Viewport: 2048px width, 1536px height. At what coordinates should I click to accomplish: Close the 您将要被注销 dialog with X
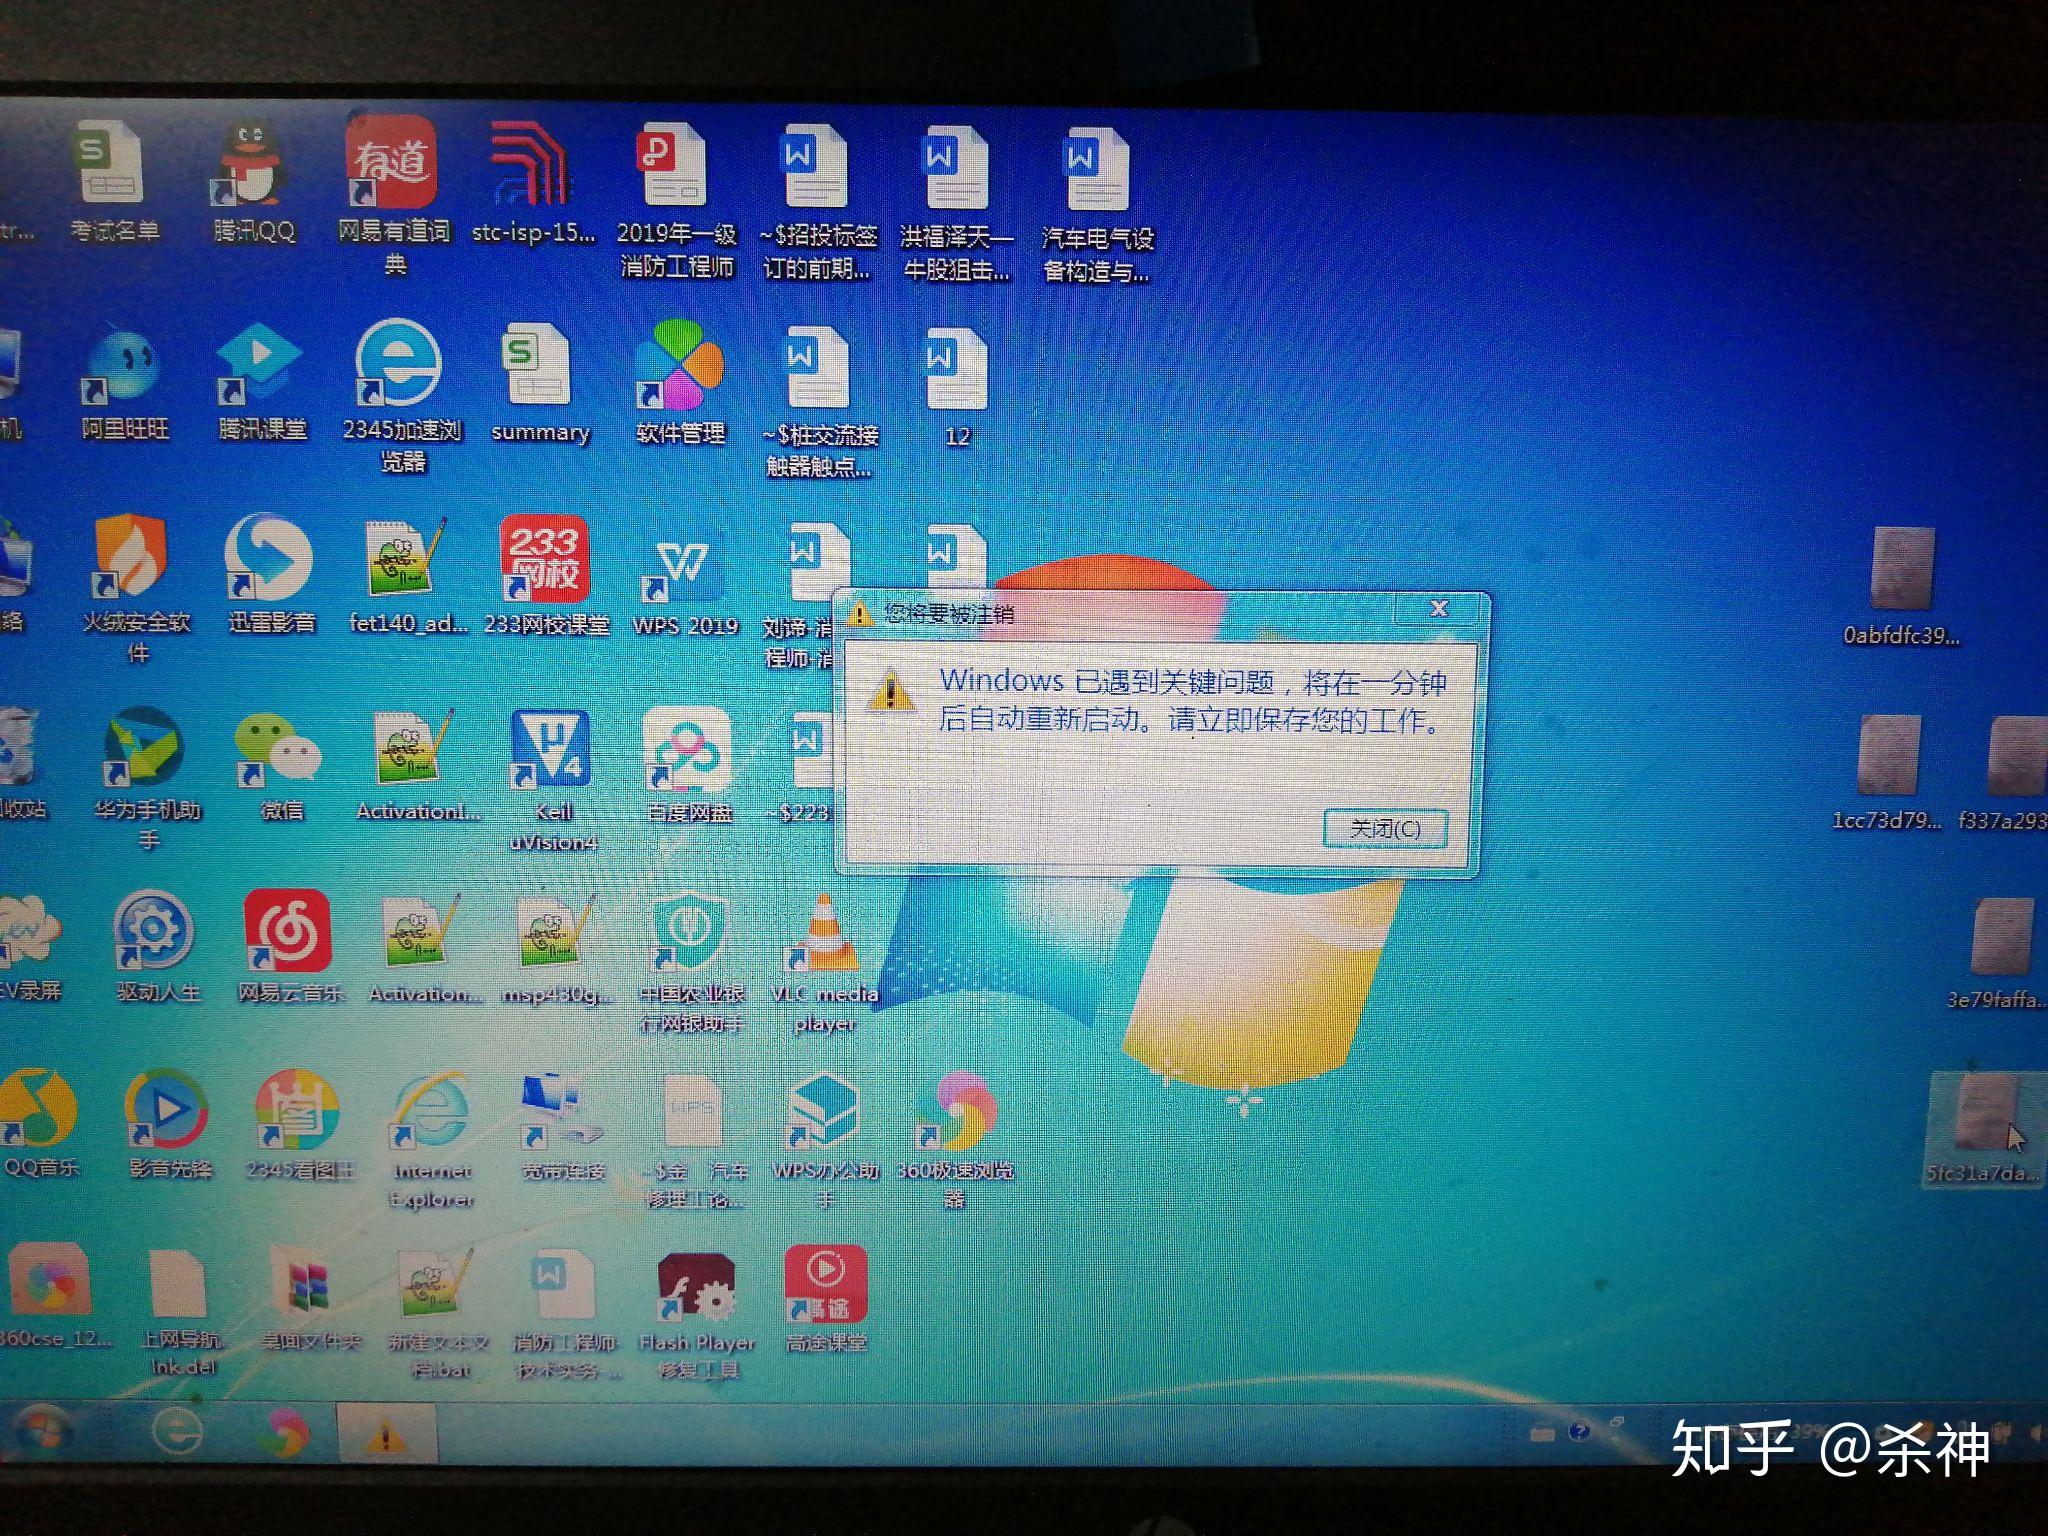(x=1439, y=608)
